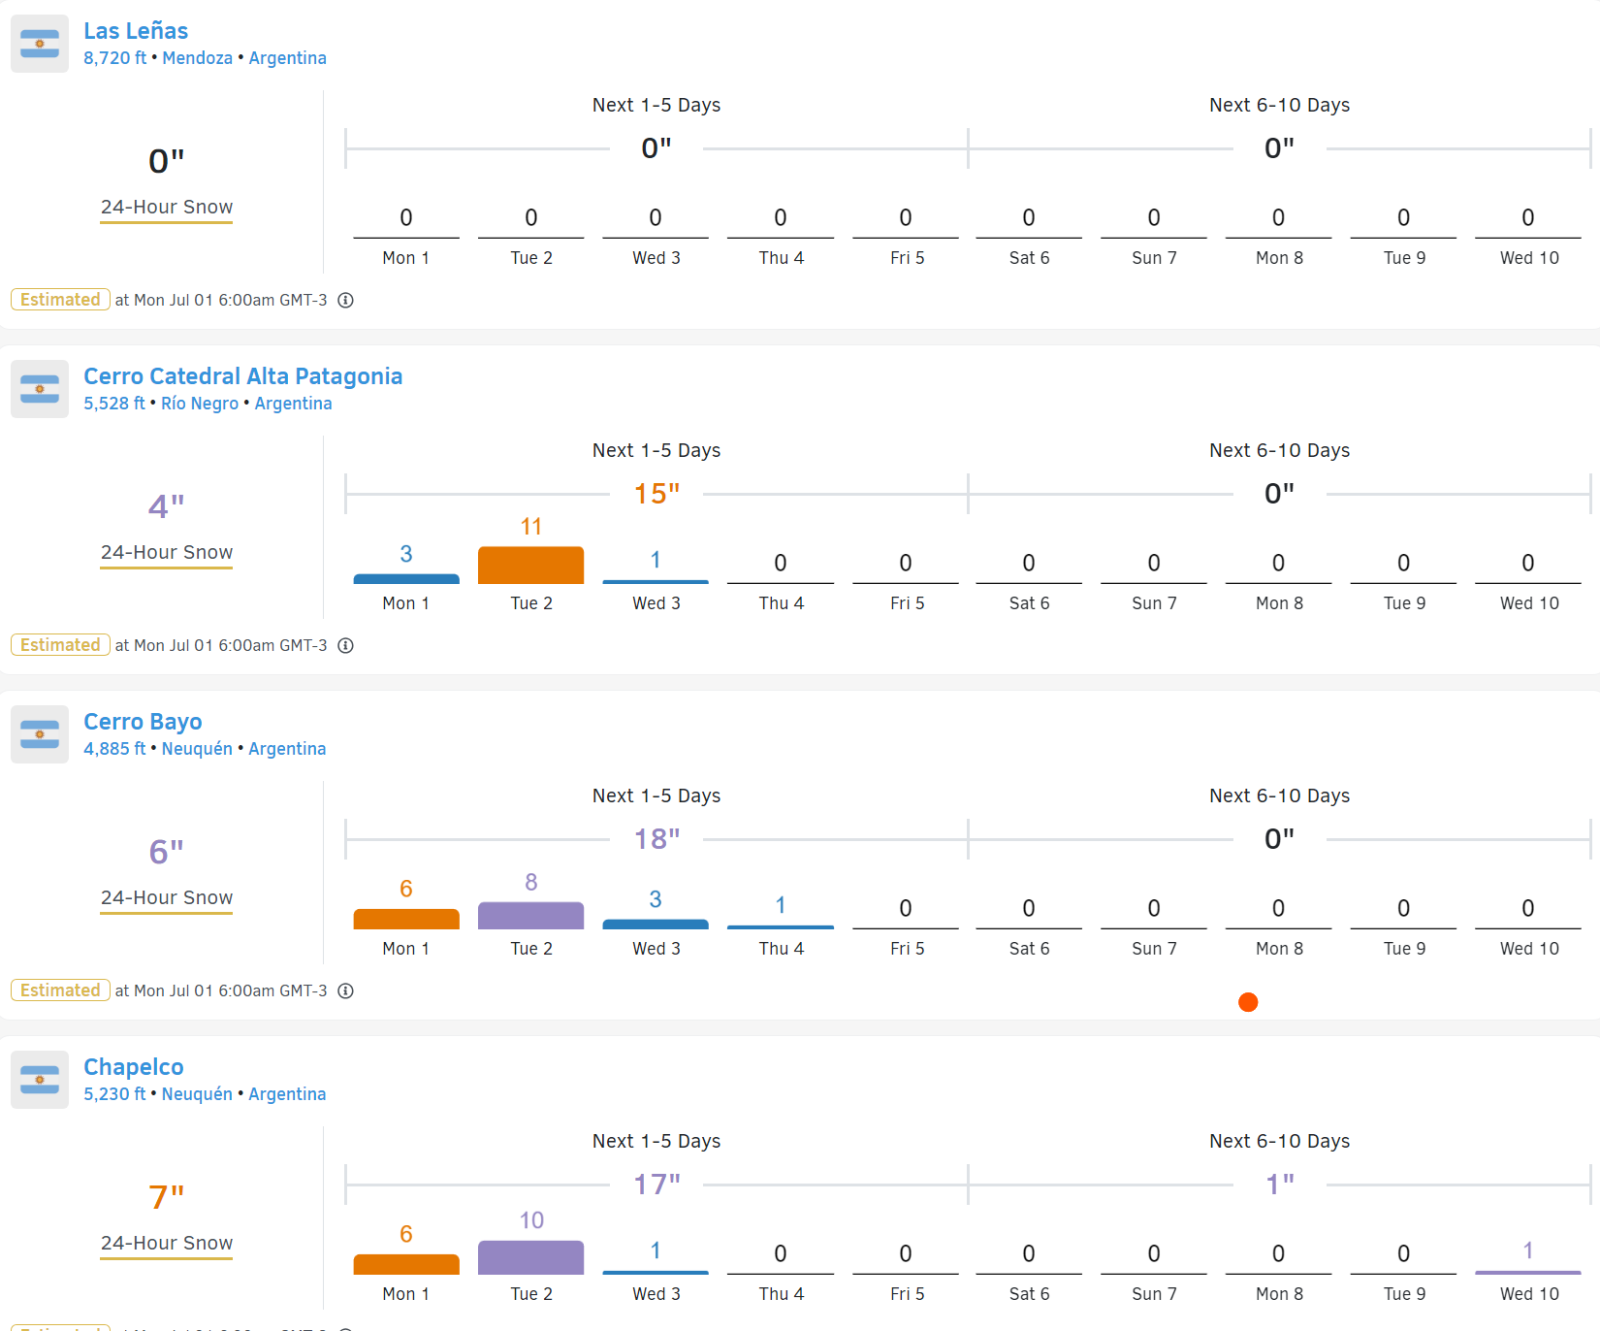The height and width of the screenshot is (1331, 1600).
Task: Click the Estimated badge under Cerro Bayo
Action: [60, 991]
